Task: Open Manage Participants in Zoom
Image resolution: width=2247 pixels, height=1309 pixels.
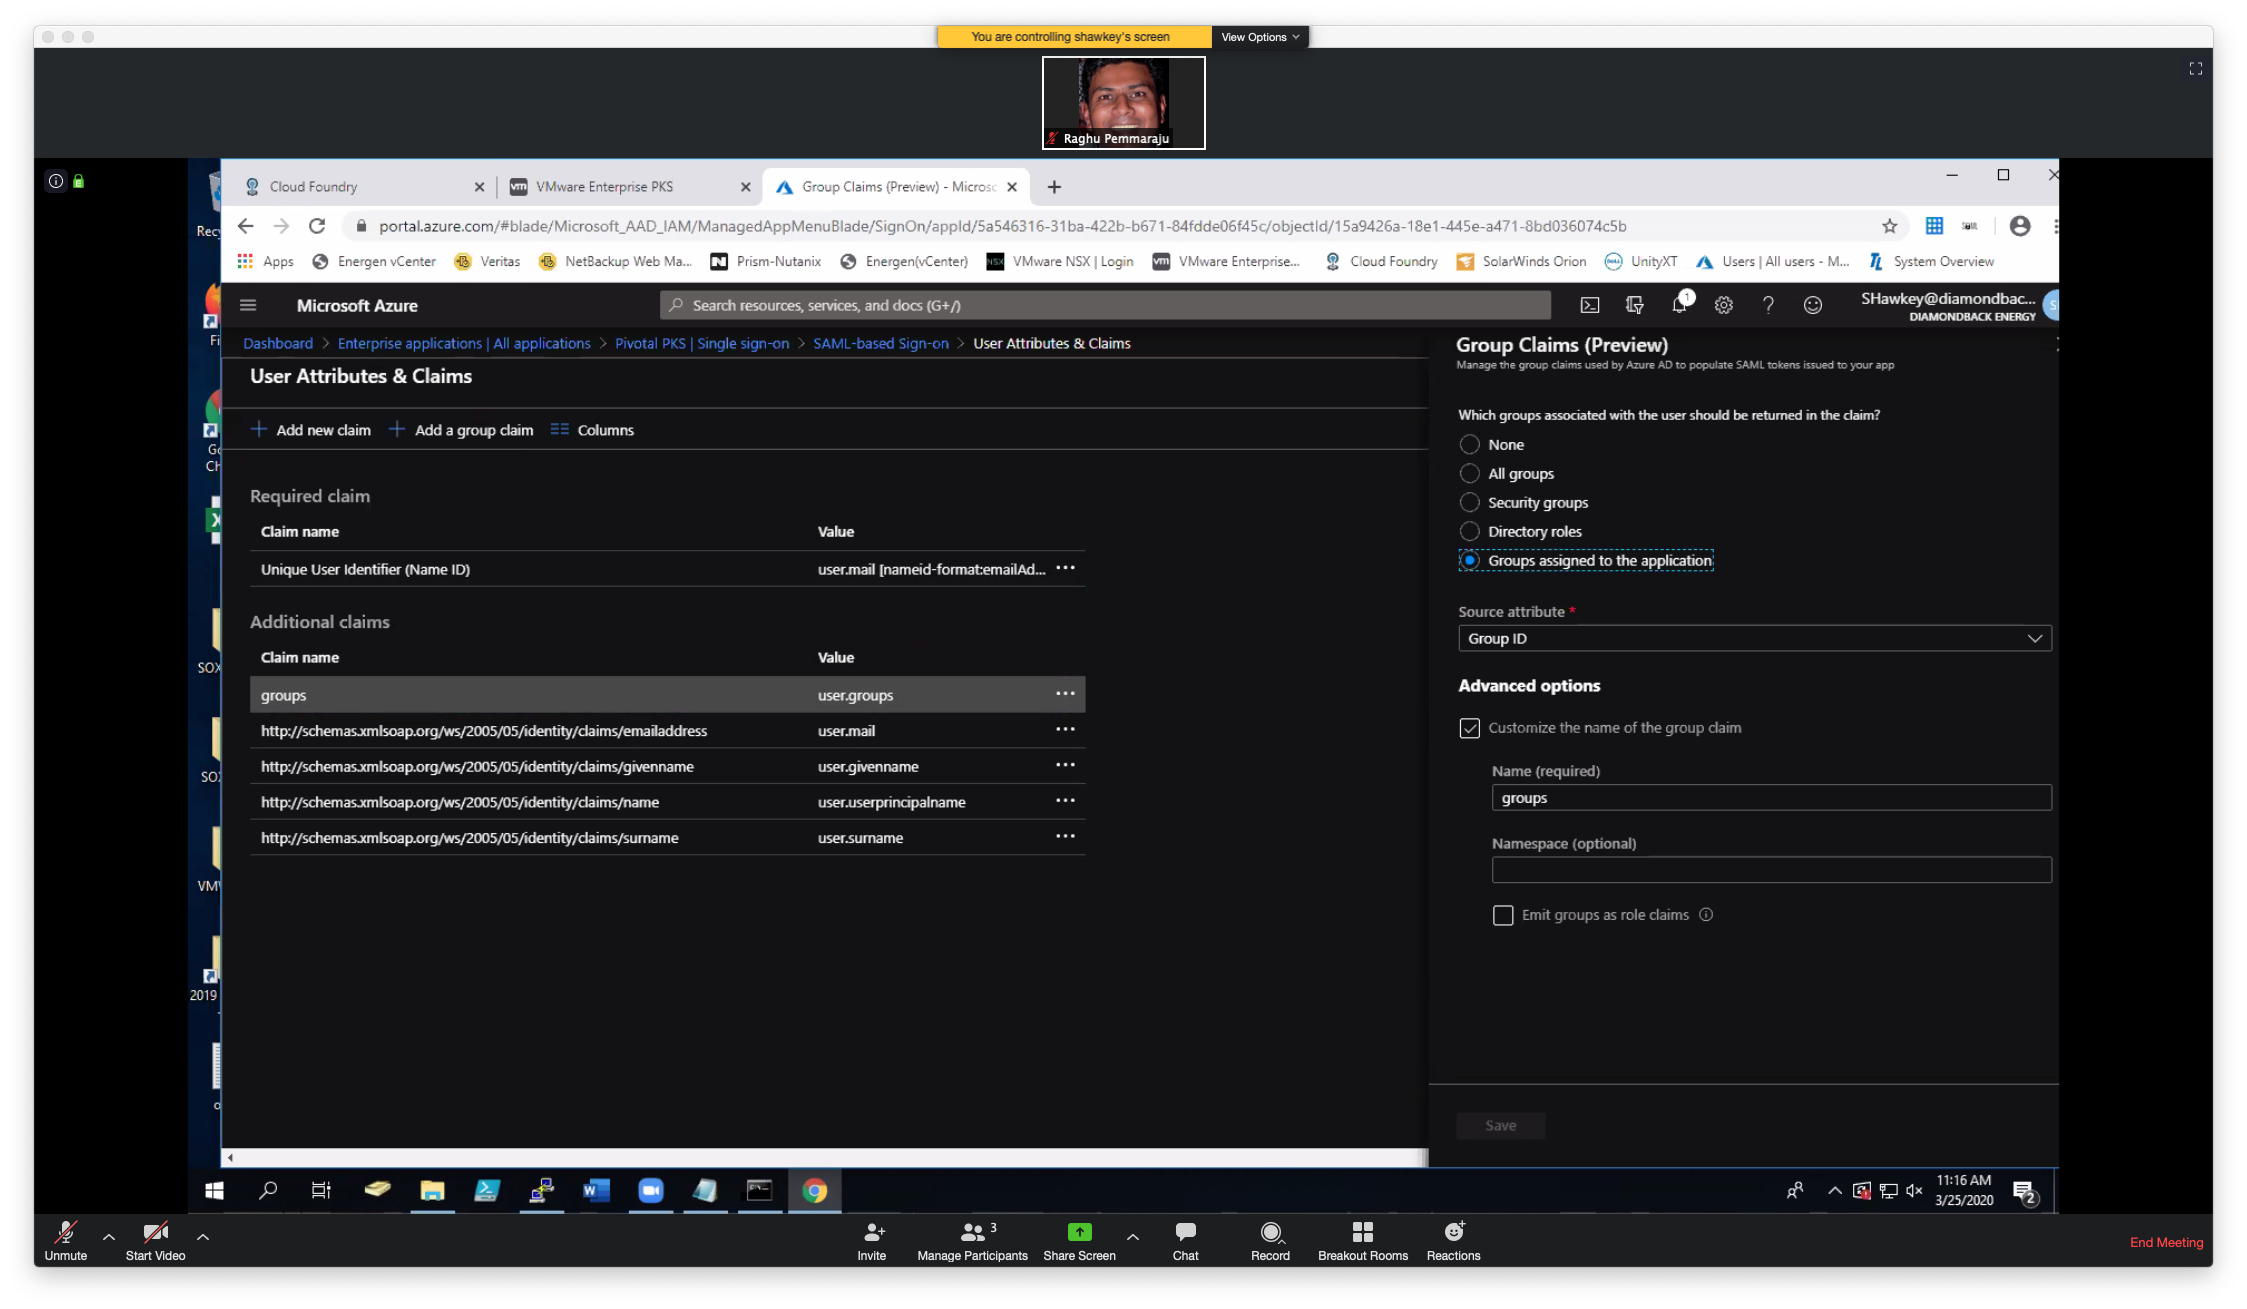Action: click(x=972, y=1241)
